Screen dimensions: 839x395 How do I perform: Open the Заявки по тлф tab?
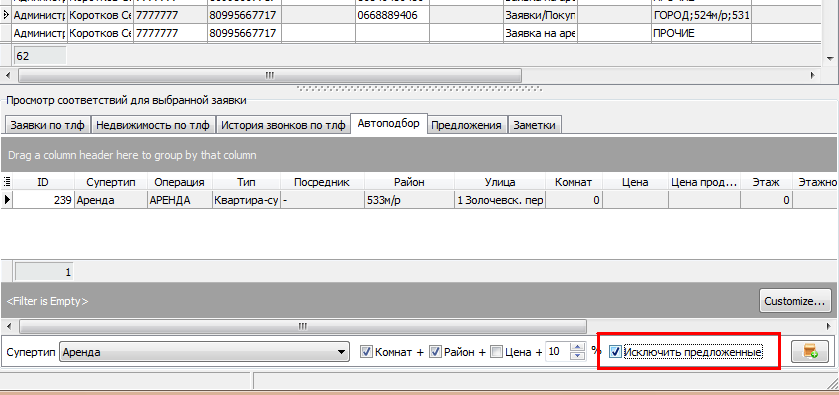pos(48,125)
